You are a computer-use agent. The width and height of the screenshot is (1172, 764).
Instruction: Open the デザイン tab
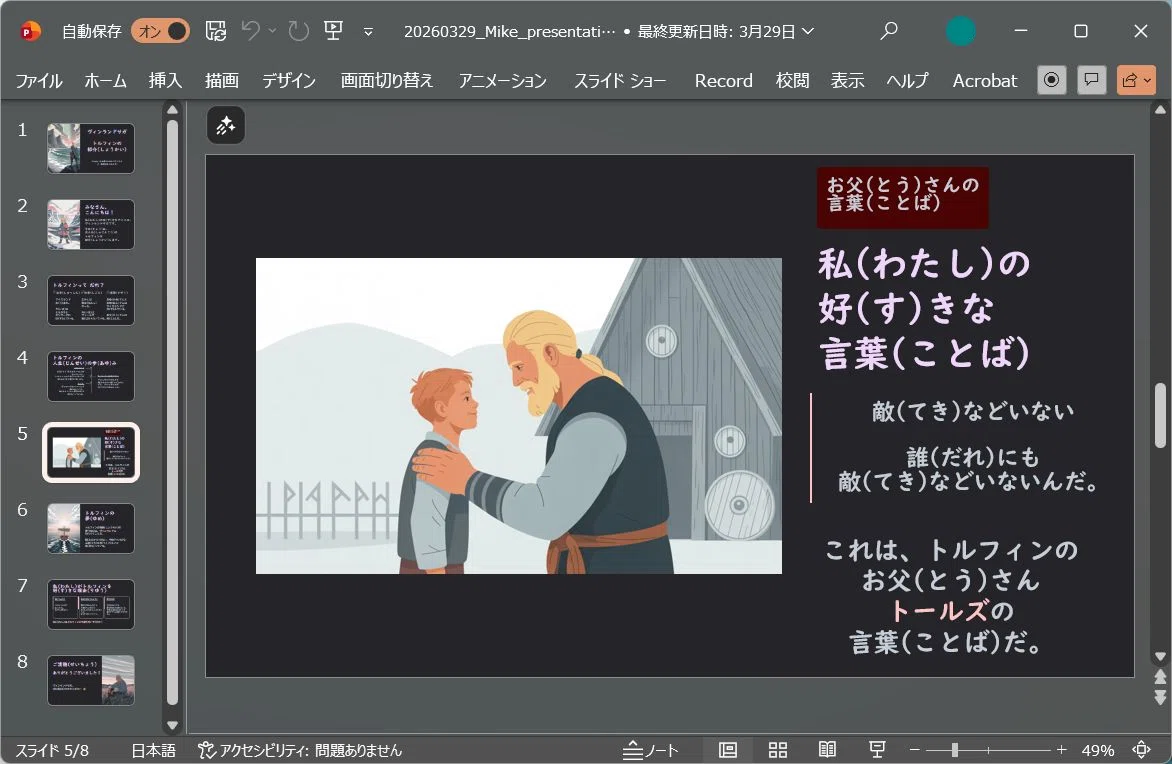pyautogui.click(x=289, y=81)
